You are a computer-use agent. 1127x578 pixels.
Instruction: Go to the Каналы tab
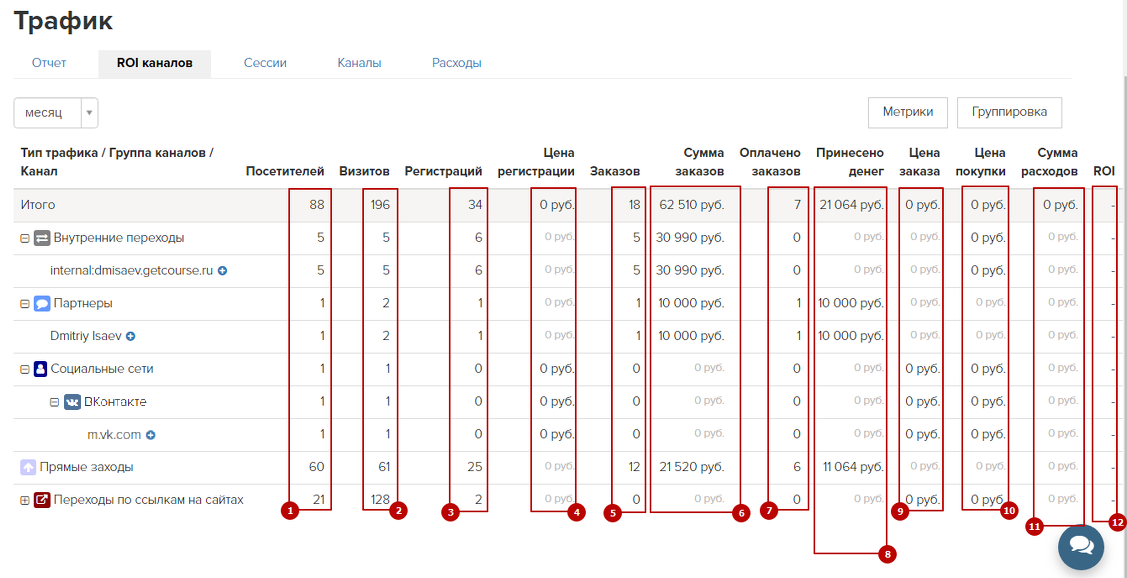(x=359, y=63)
